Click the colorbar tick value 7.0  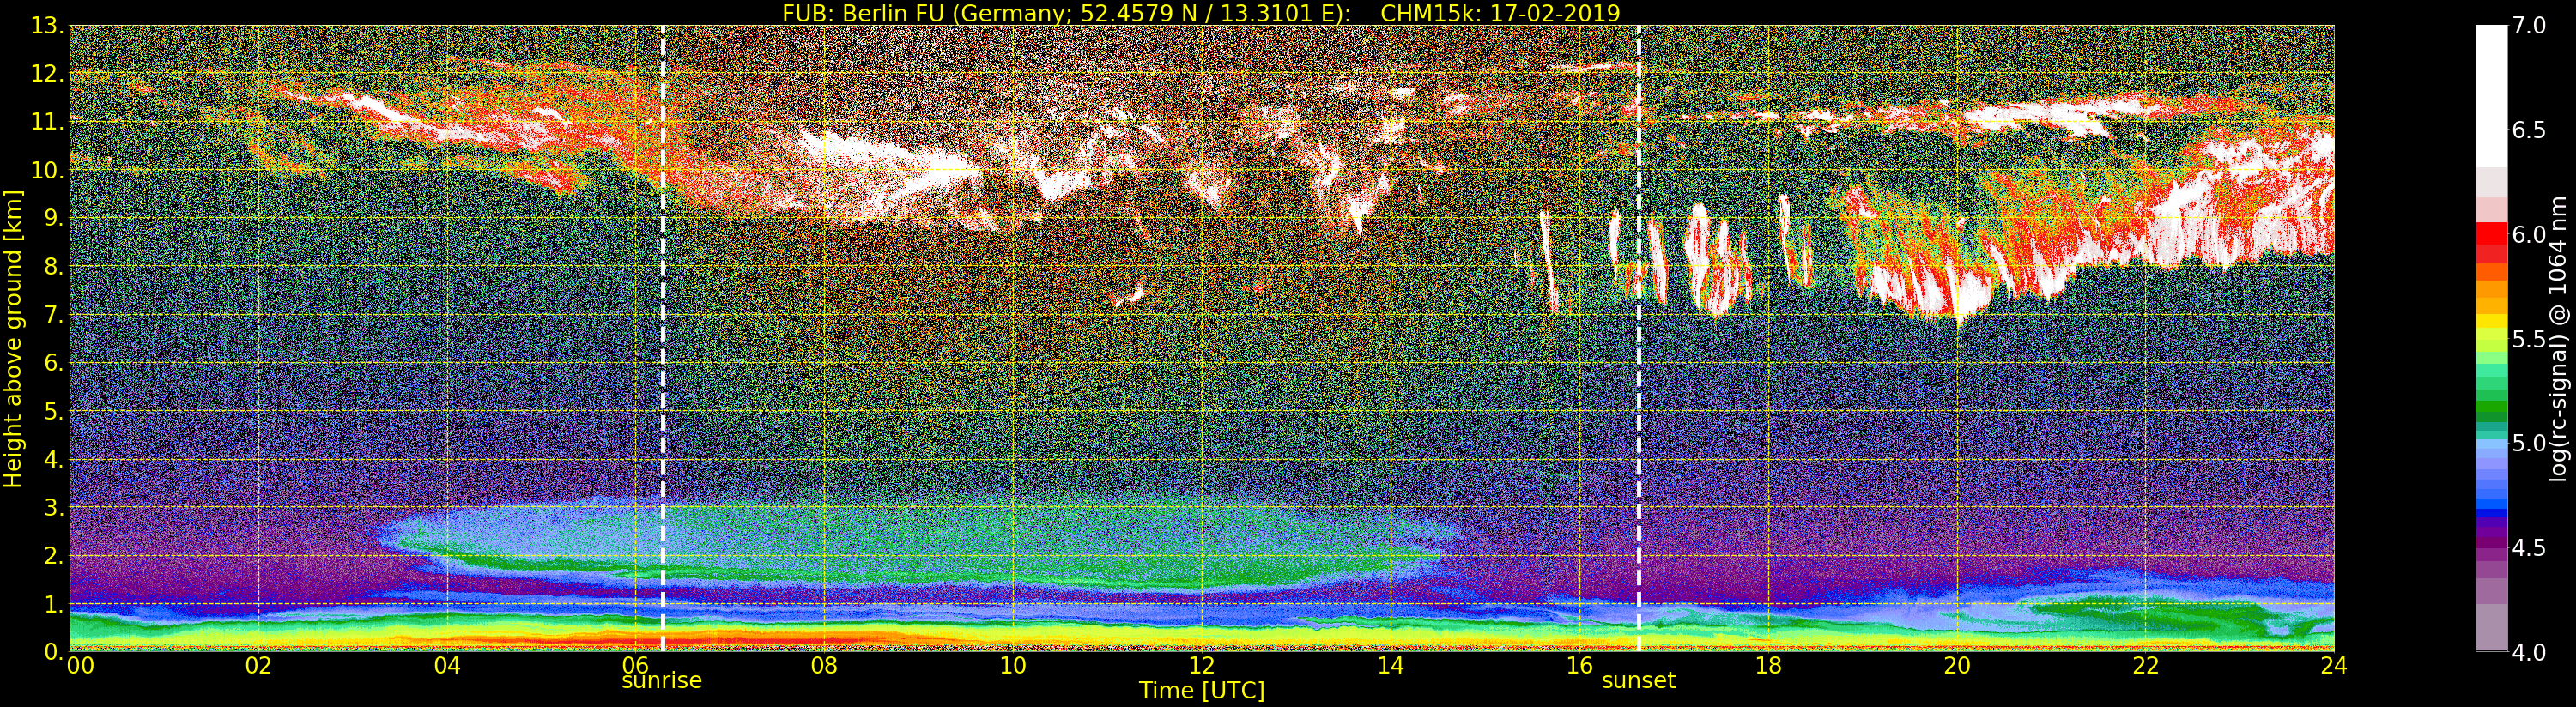pos(2529,26)
